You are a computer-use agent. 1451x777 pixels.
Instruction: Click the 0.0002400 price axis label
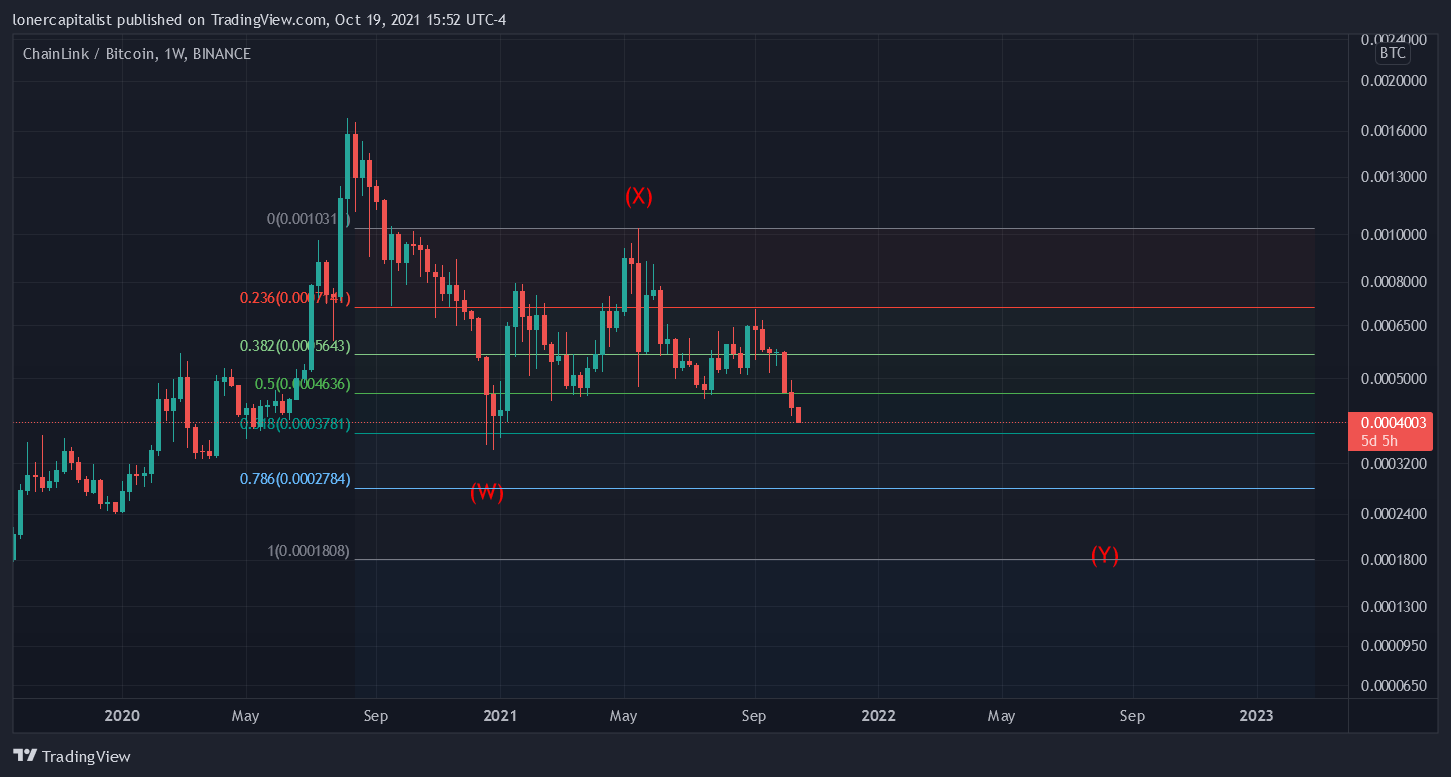1395,514
